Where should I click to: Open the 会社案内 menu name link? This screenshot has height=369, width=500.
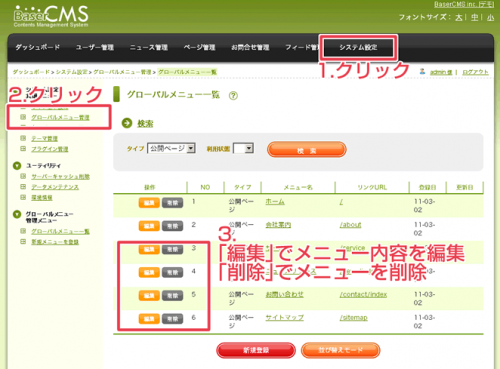point(278,225)
